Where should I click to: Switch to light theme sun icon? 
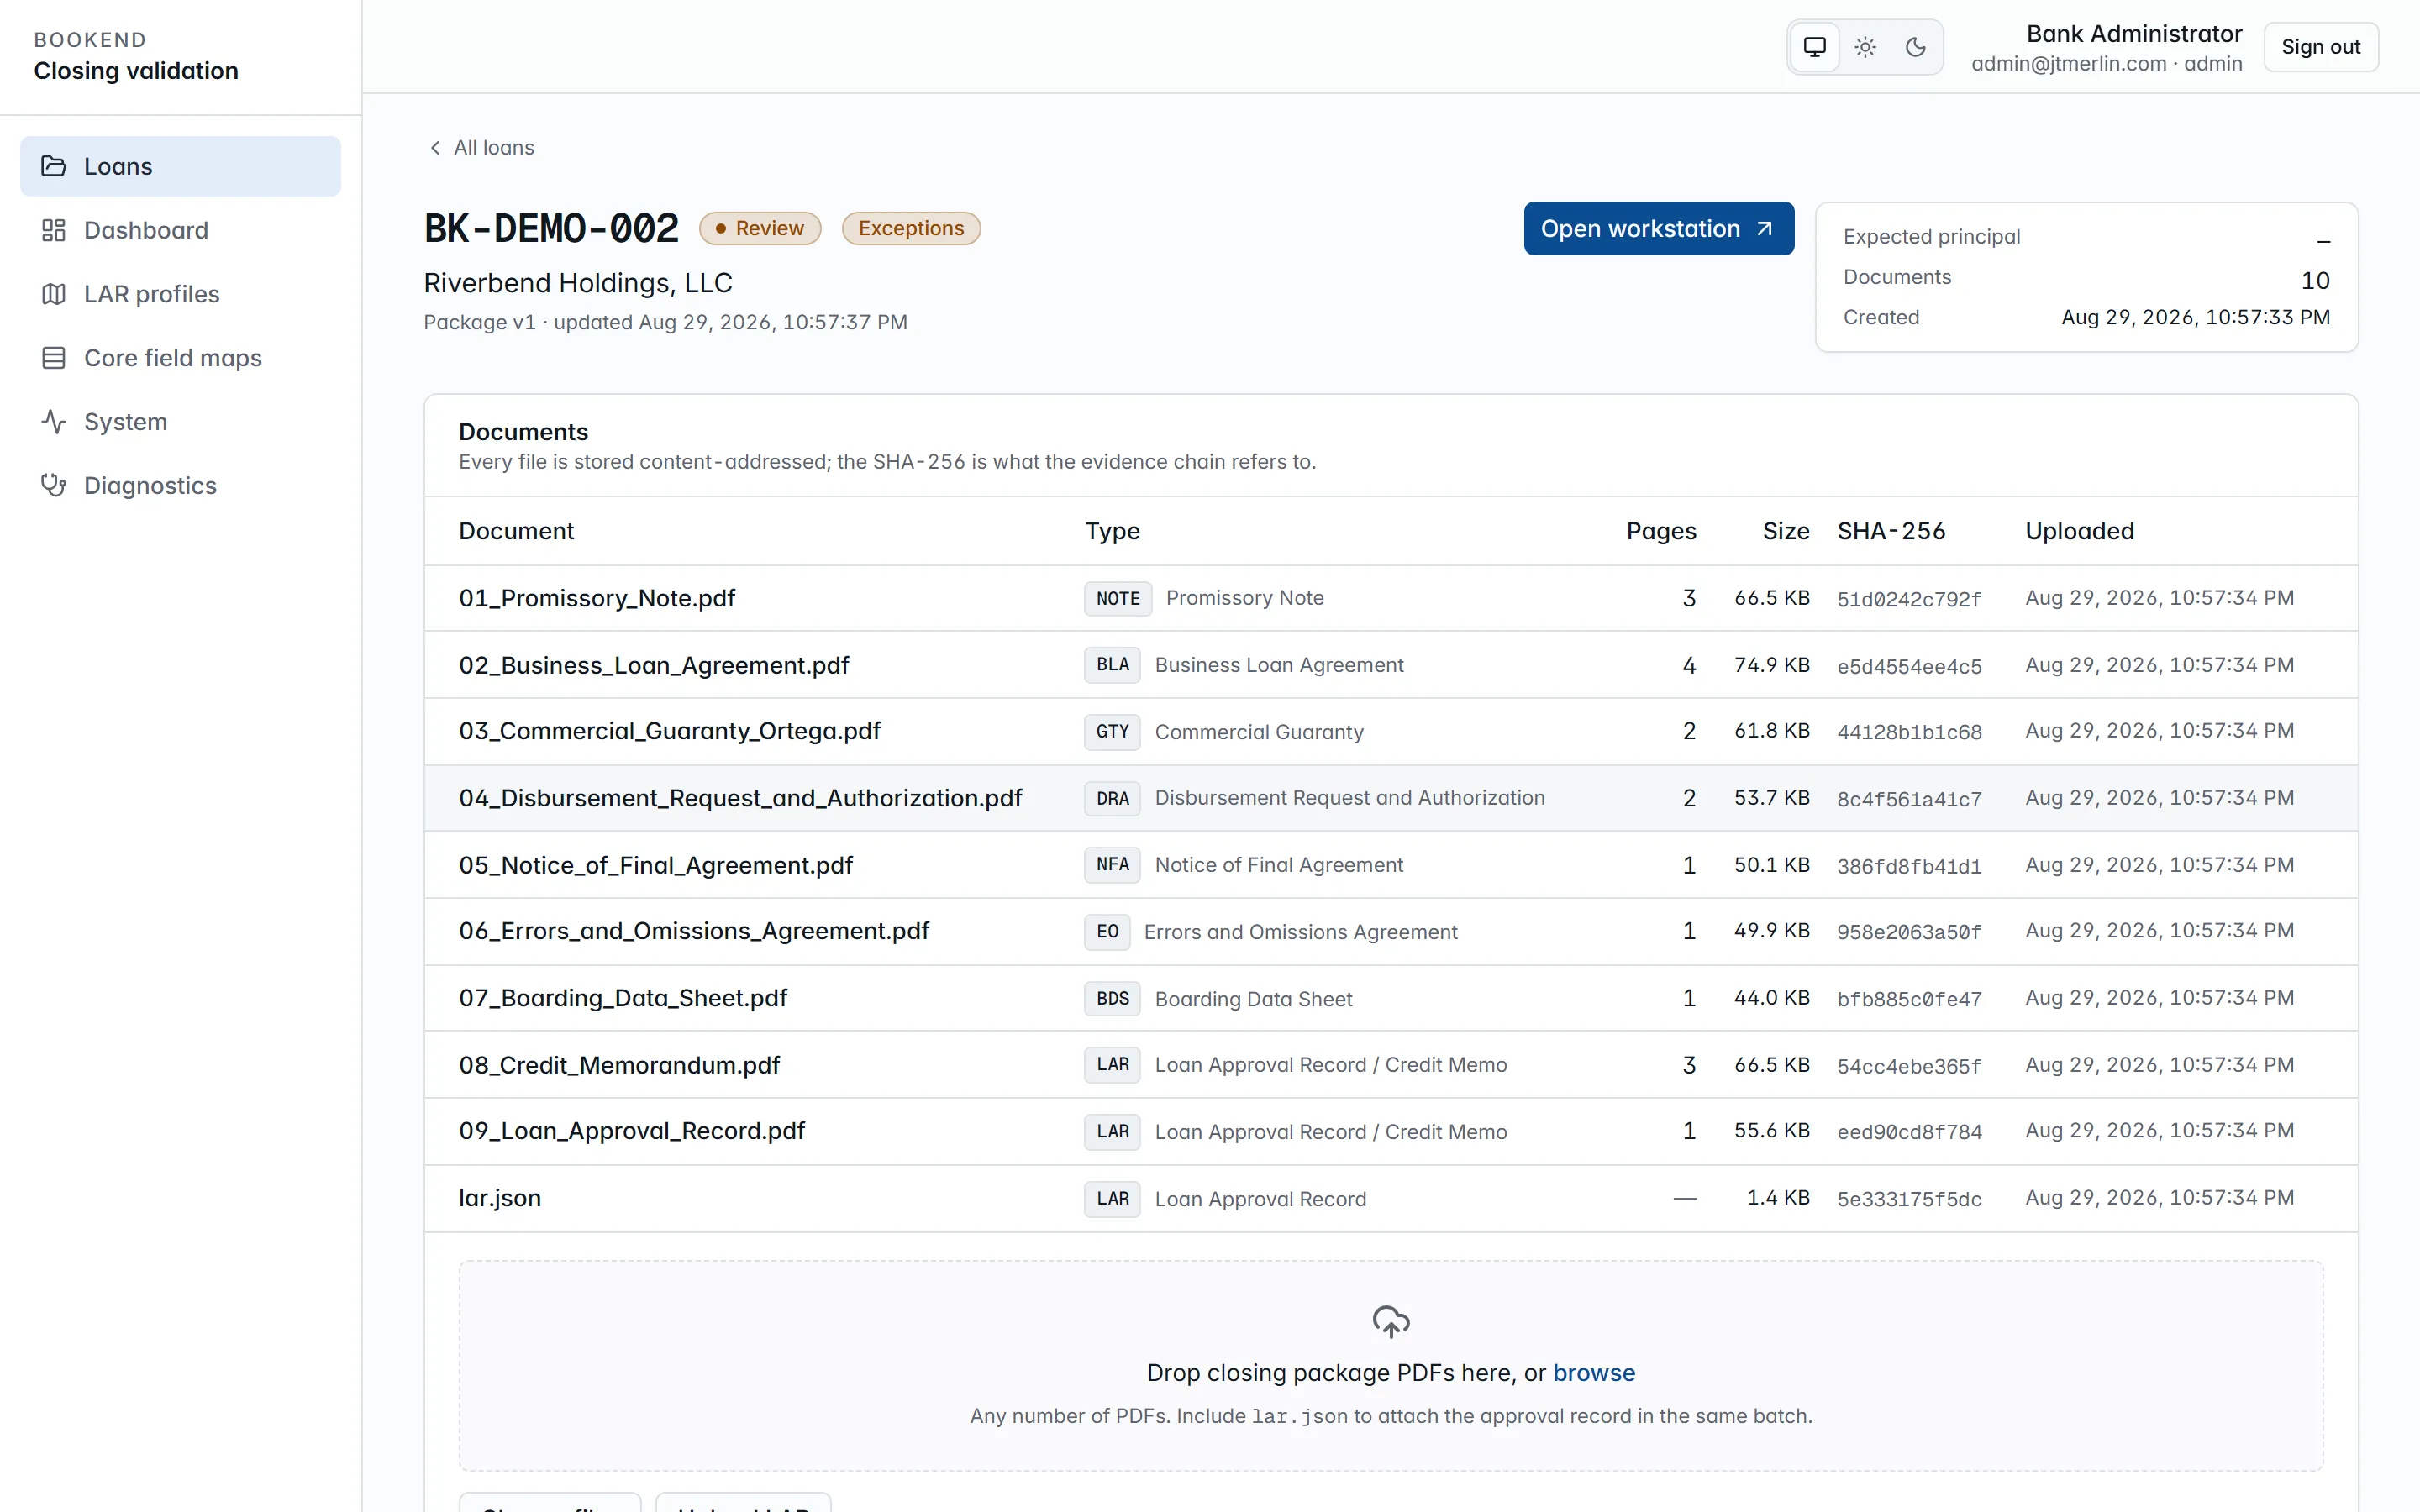pos(1865,47)
